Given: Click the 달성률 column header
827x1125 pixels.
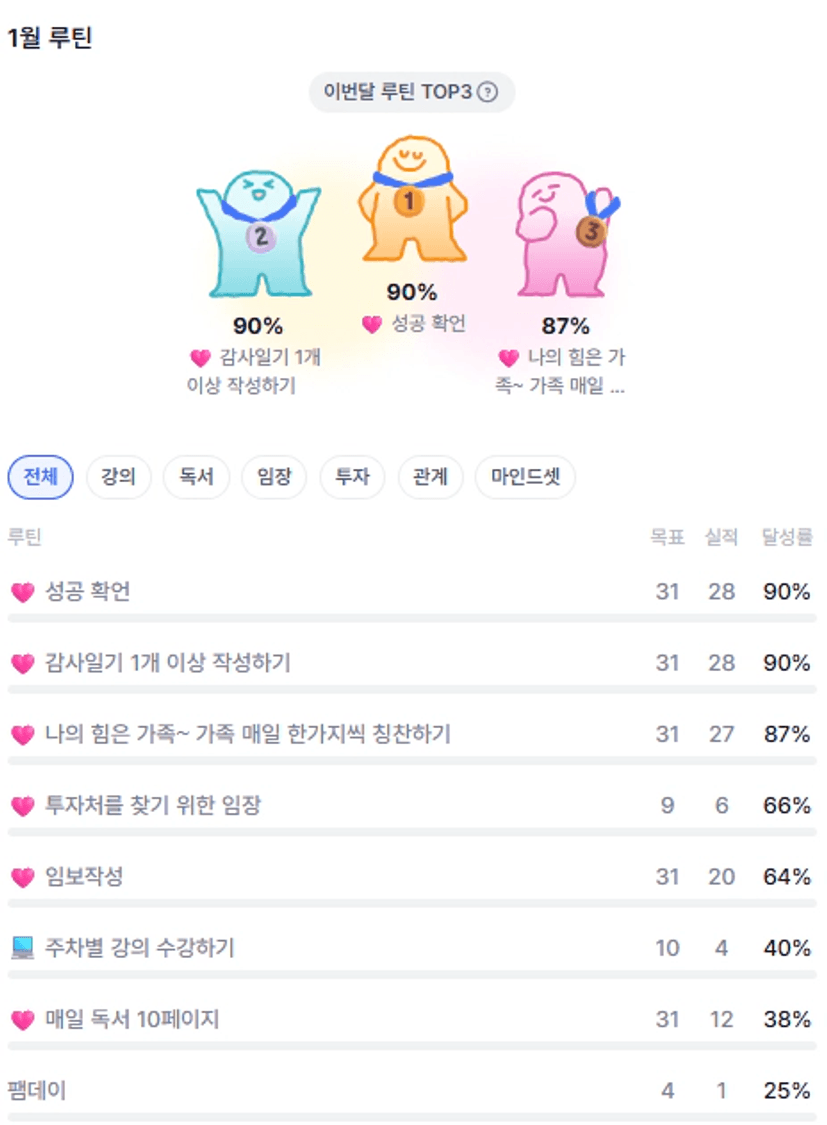Looking at the screenshot, I should pos(787,537).
